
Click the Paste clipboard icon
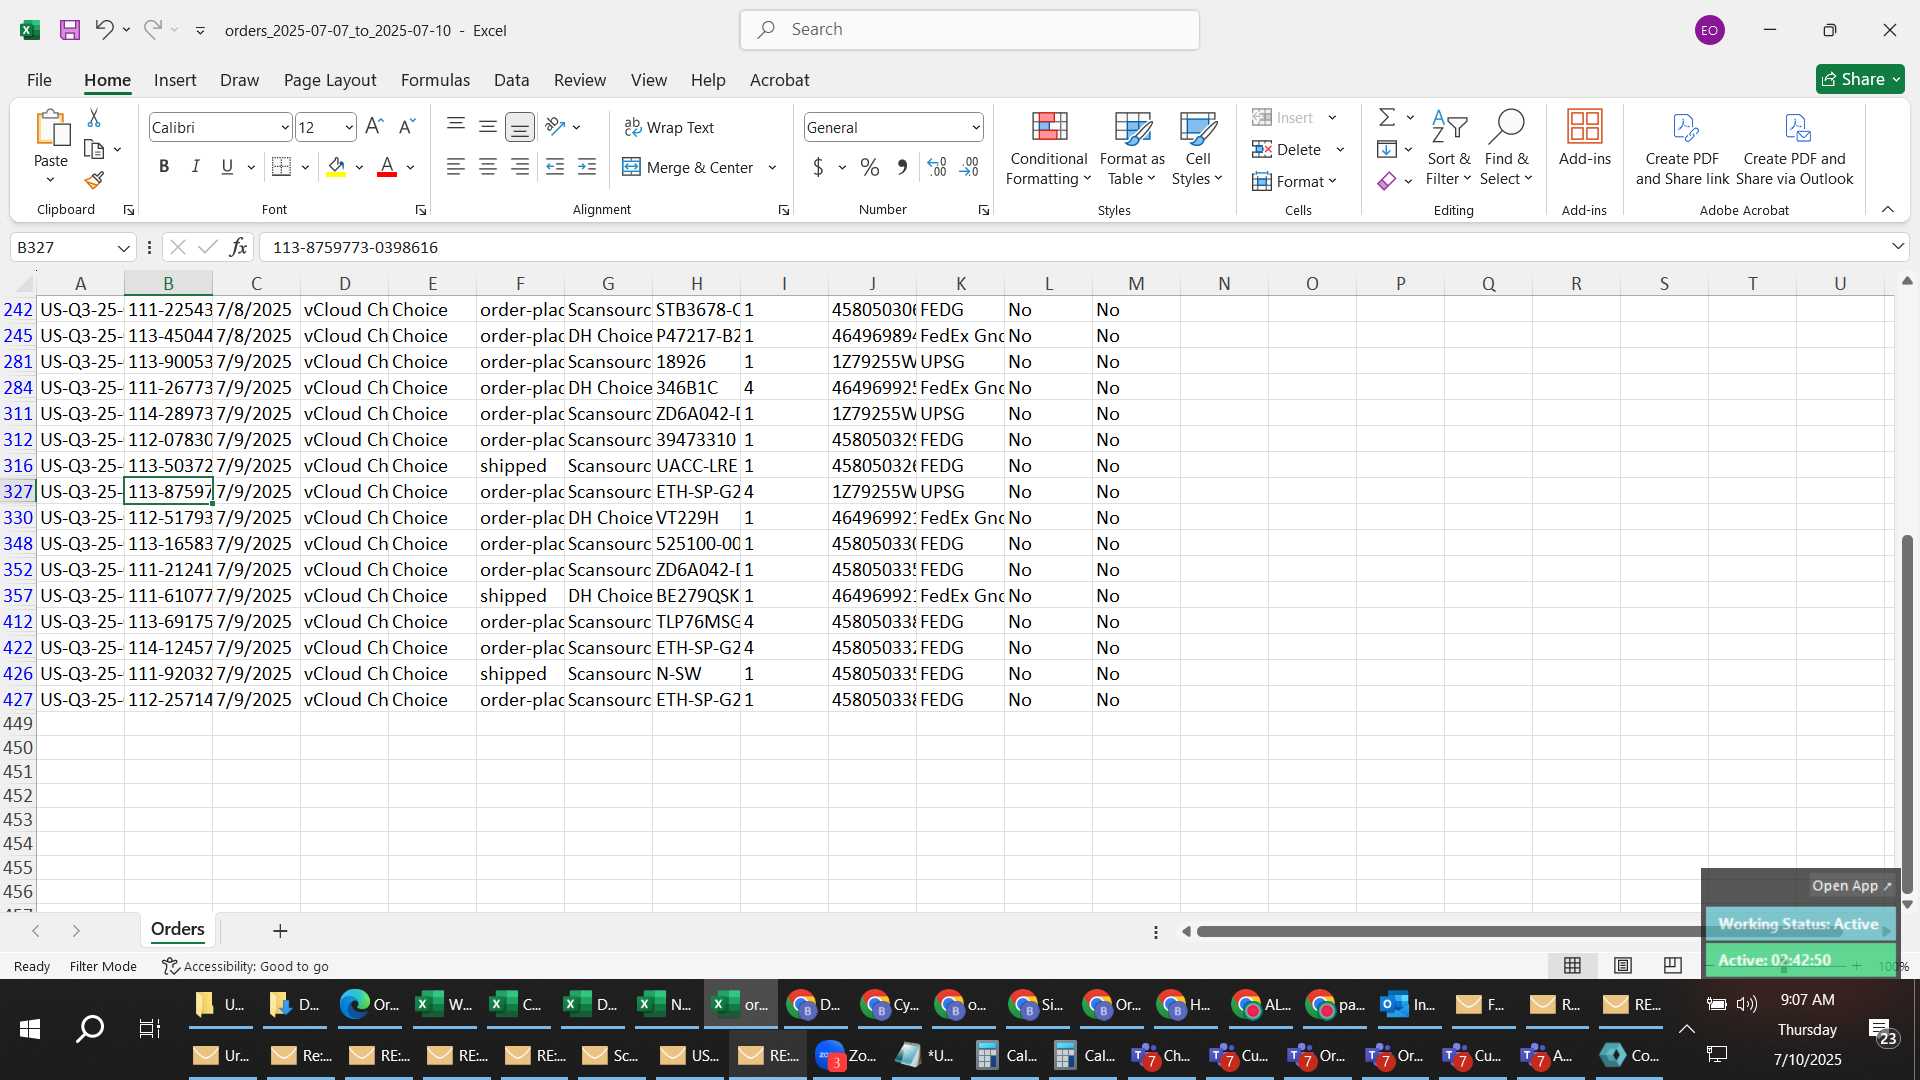[x=51, y=130]
